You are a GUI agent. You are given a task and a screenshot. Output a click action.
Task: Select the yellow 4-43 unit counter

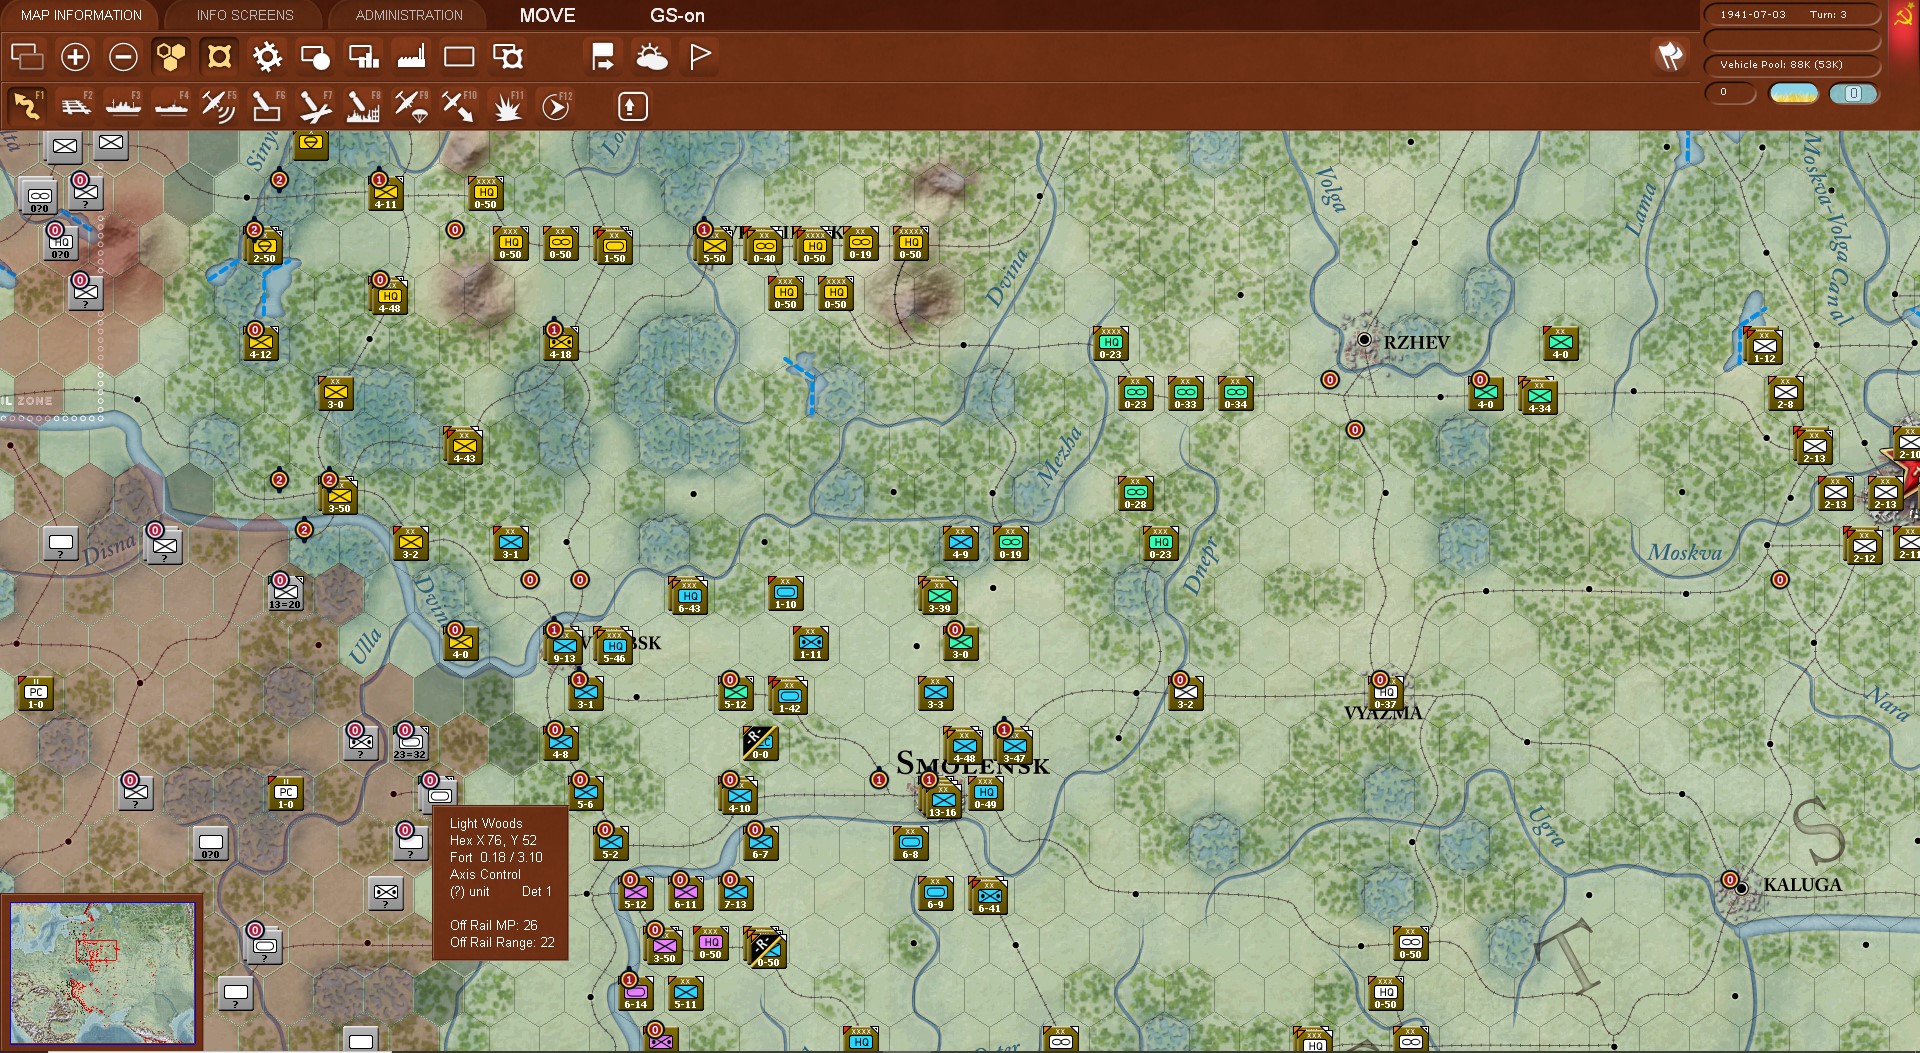(x=464, y=447)
